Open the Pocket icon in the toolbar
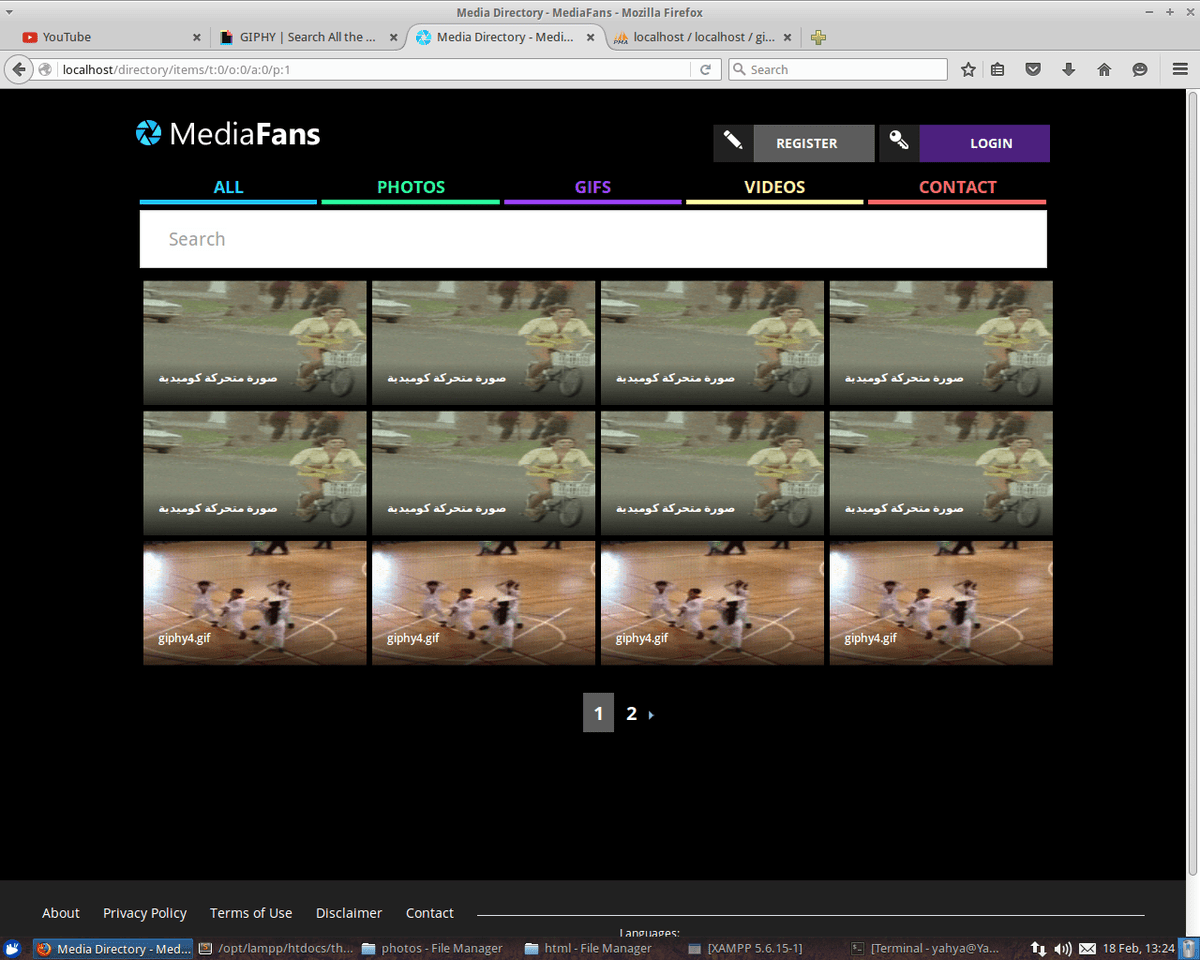The image size is (1200, 960). point(1034,70)
